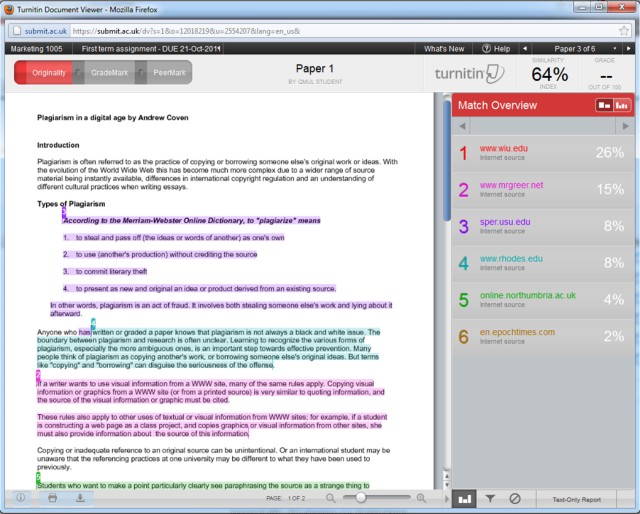Click the First term assignment title
Image resolution: width=640 pixels, height=514 pixels.
151,49
